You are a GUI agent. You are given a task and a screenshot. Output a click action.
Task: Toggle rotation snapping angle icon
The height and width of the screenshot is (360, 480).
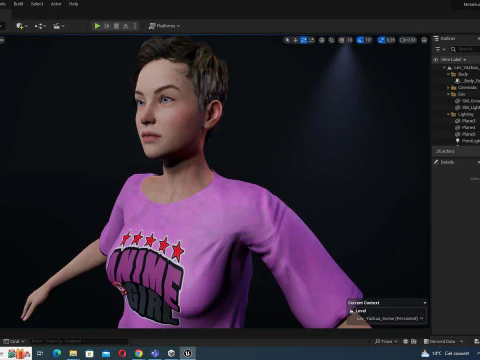pos(360,40)
